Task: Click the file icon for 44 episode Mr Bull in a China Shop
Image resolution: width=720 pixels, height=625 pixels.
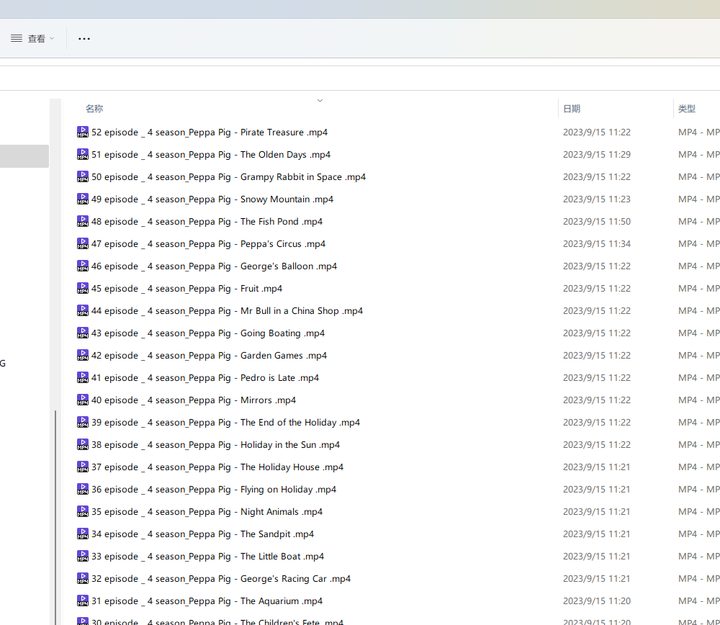Action: point(83,311)
